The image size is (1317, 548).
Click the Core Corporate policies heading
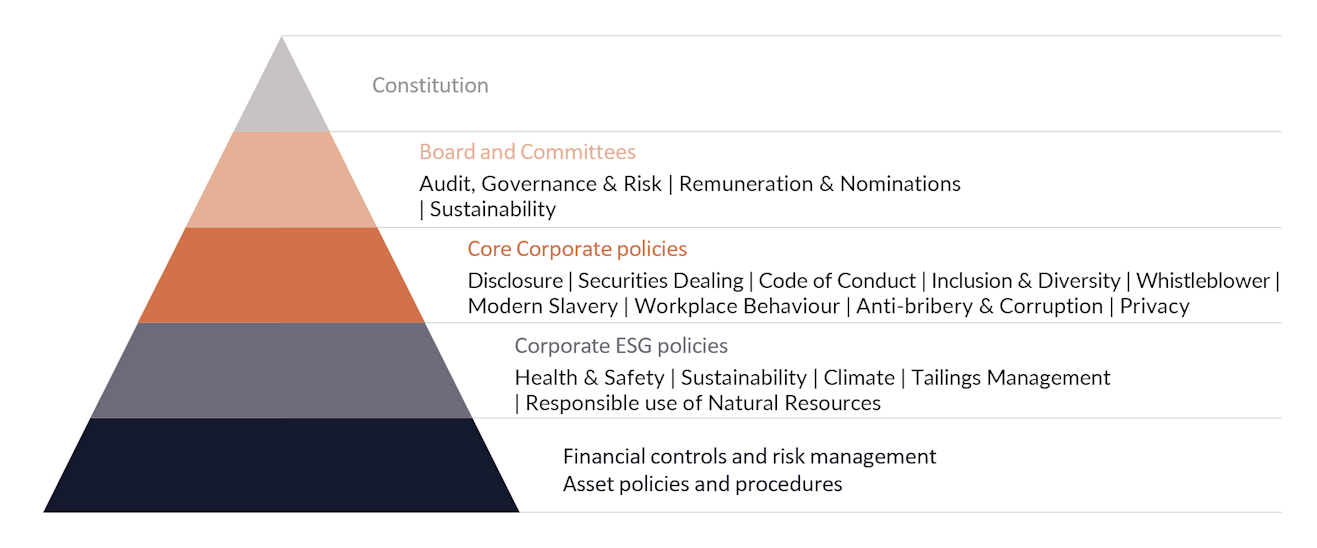pyautogui.click(x=577, y=249)
